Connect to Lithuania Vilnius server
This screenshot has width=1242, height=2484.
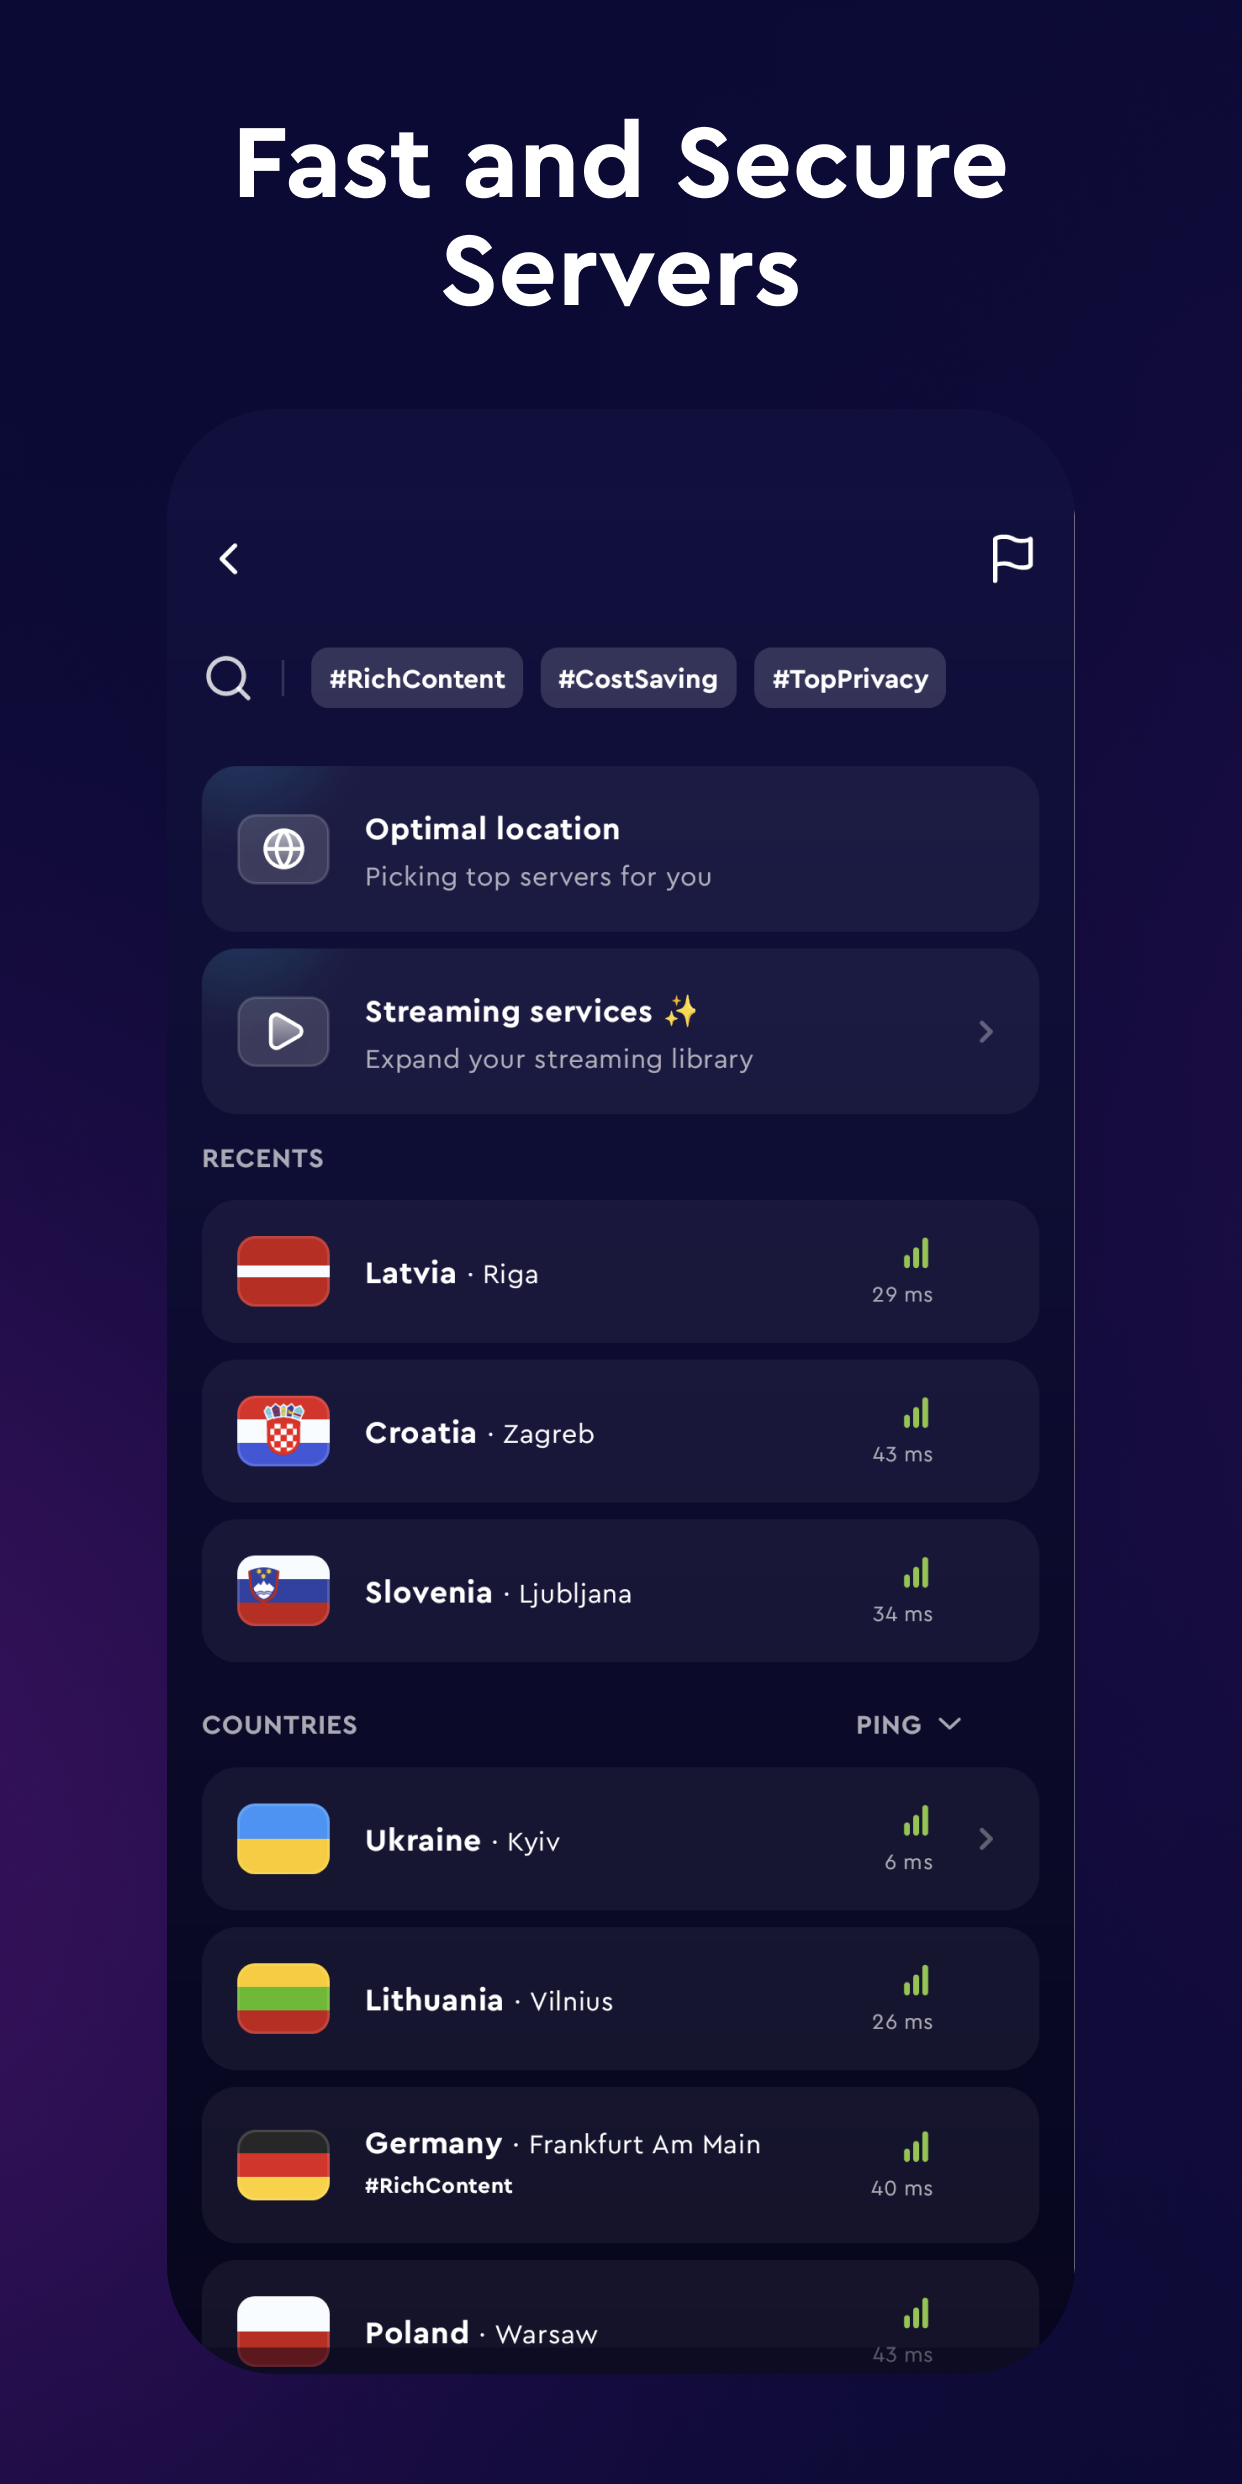(x=620, y=1998)
